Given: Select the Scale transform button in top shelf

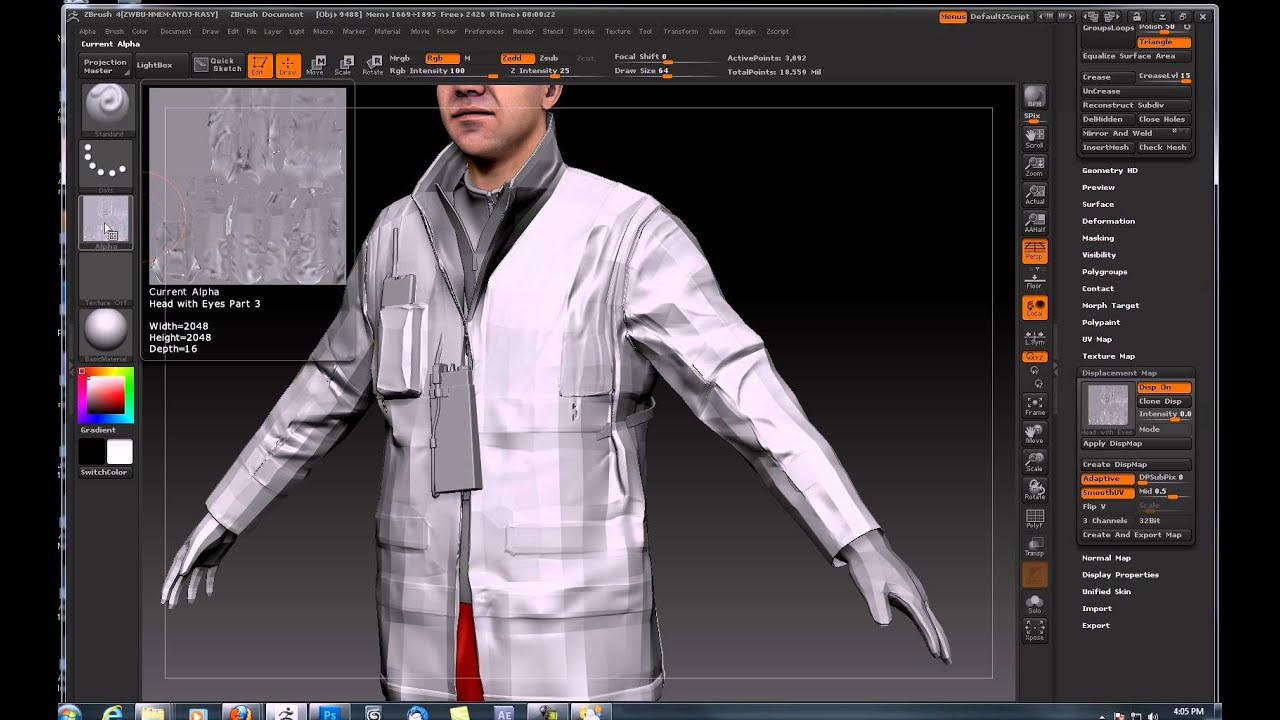Looking at the screenshot, I should [344, 66].
